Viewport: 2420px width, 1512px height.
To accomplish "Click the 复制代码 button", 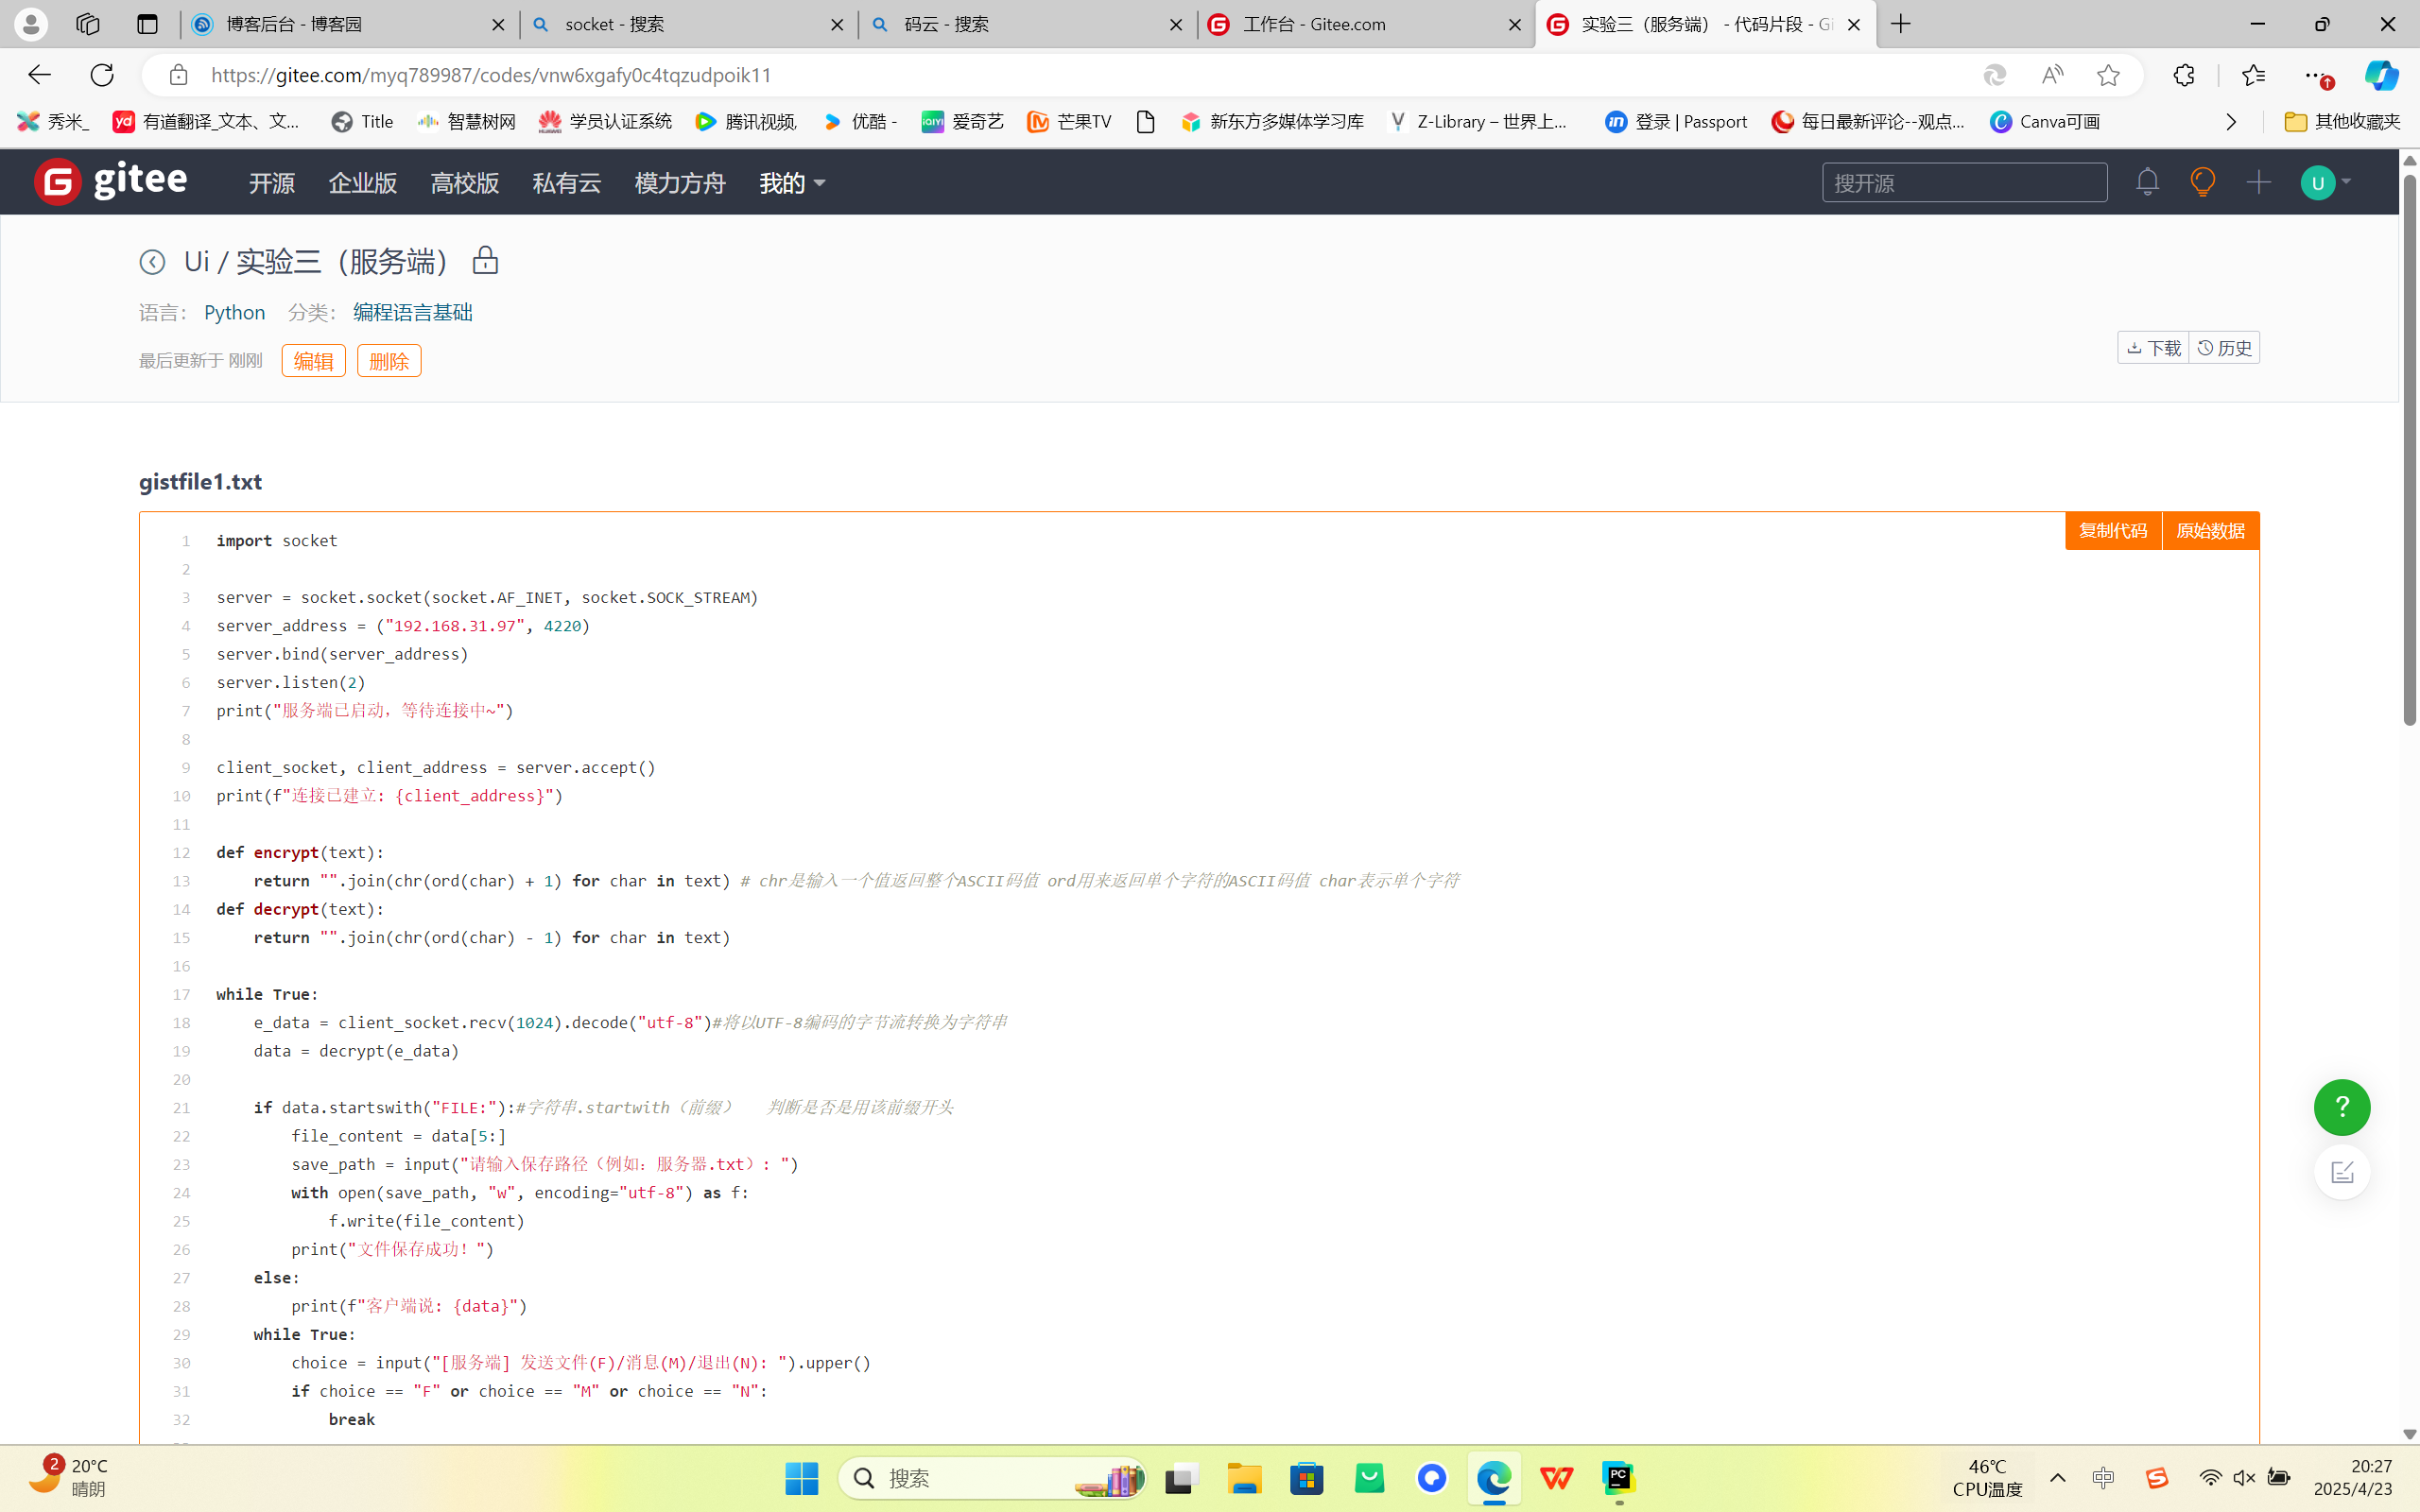I will tap(2112, 531).
